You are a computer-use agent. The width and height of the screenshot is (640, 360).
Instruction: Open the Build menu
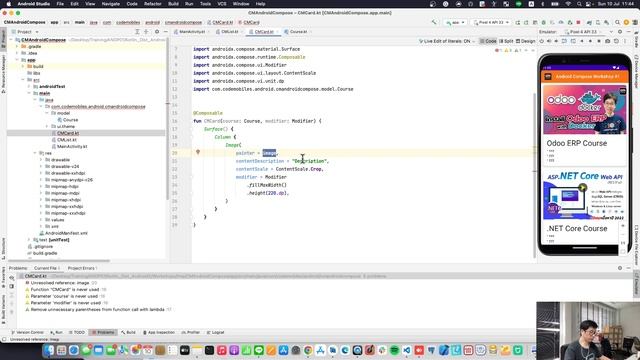point(173,4)
